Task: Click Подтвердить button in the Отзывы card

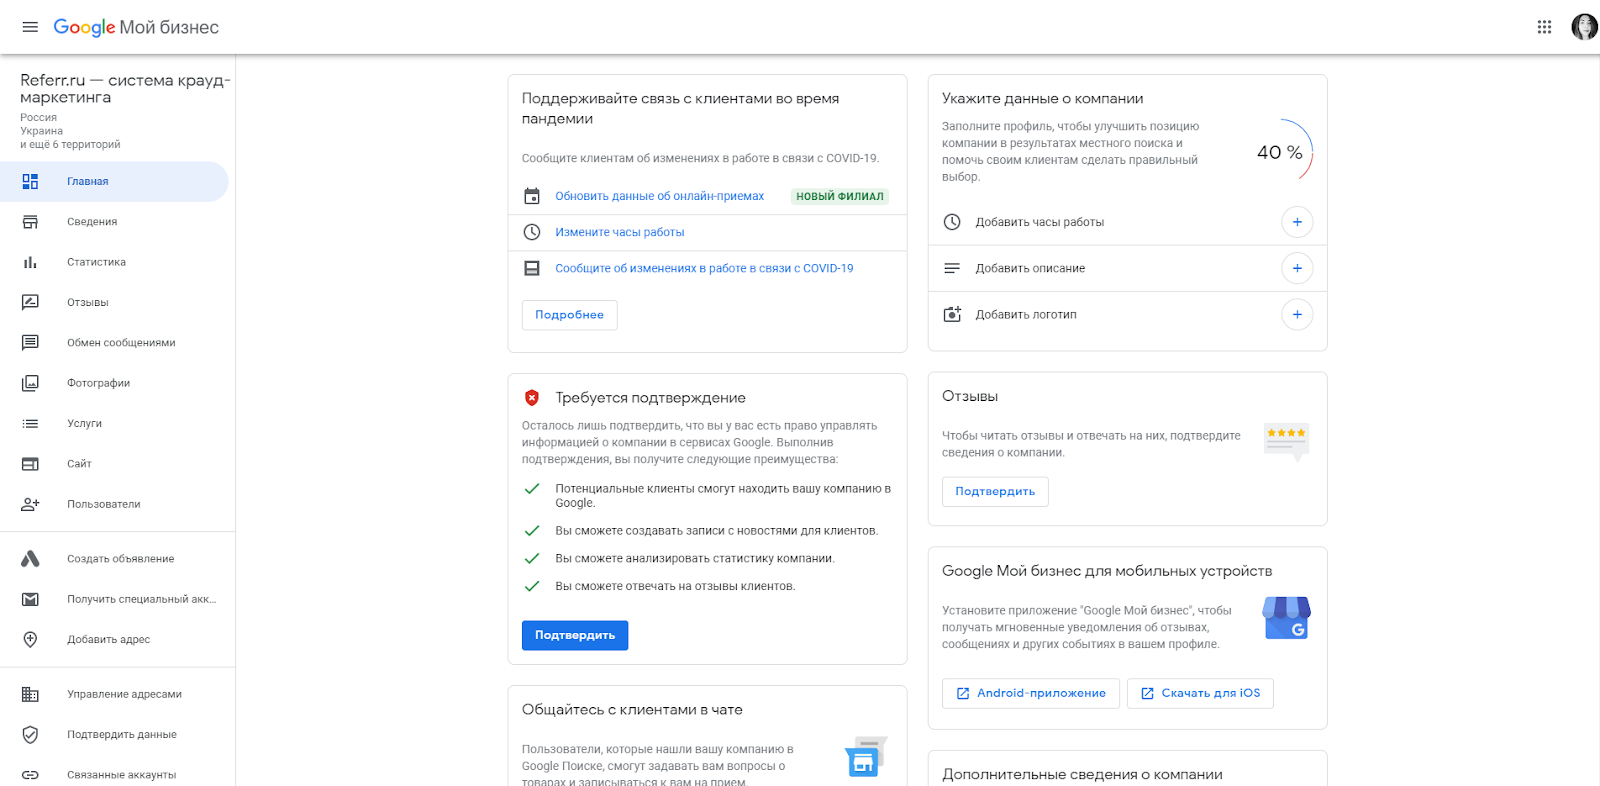Action: (x=995, y=492)
